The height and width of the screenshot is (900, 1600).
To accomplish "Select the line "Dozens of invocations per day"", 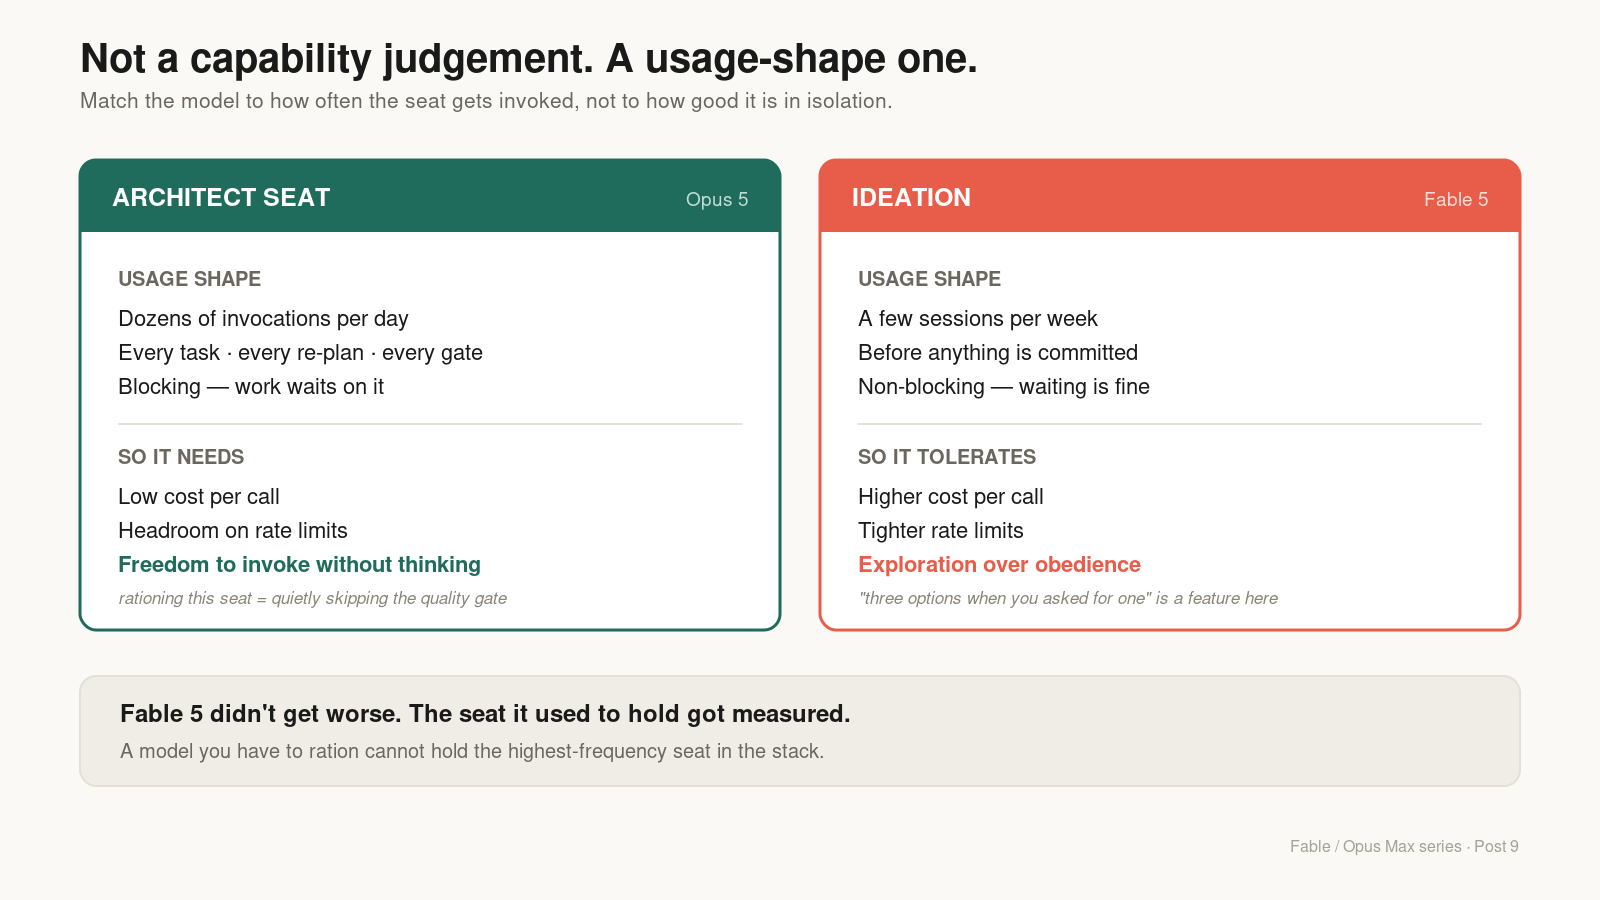I will tap(263, 319).
